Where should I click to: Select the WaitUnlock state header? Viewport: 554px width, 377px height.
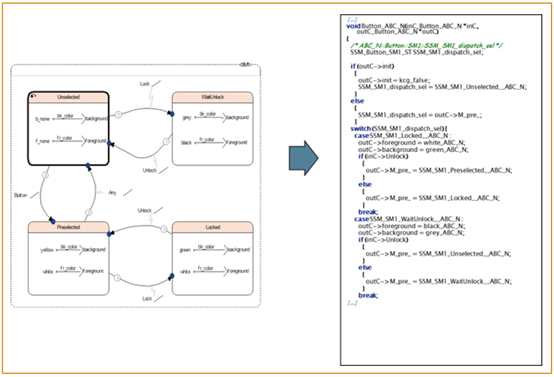[213, 97]
